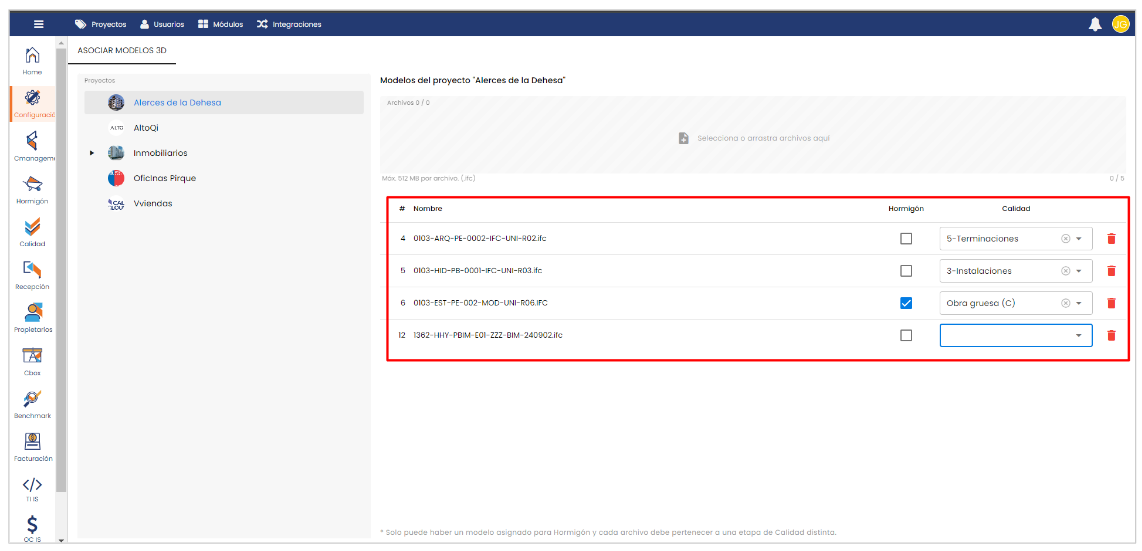The image size is (1142, 551).
Task: Select the Oficinas Pirque project
Action: pos(164,178)
